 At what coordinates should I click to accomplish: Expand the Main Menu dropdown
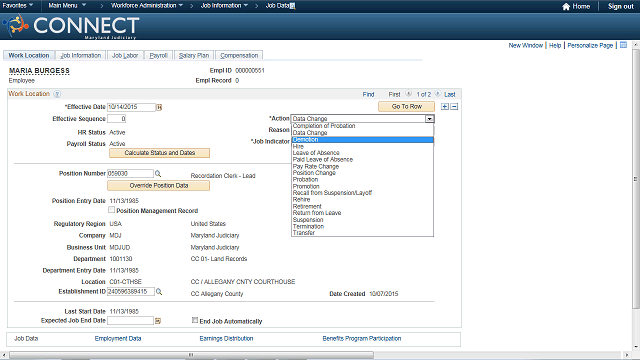tap(67, 6)
